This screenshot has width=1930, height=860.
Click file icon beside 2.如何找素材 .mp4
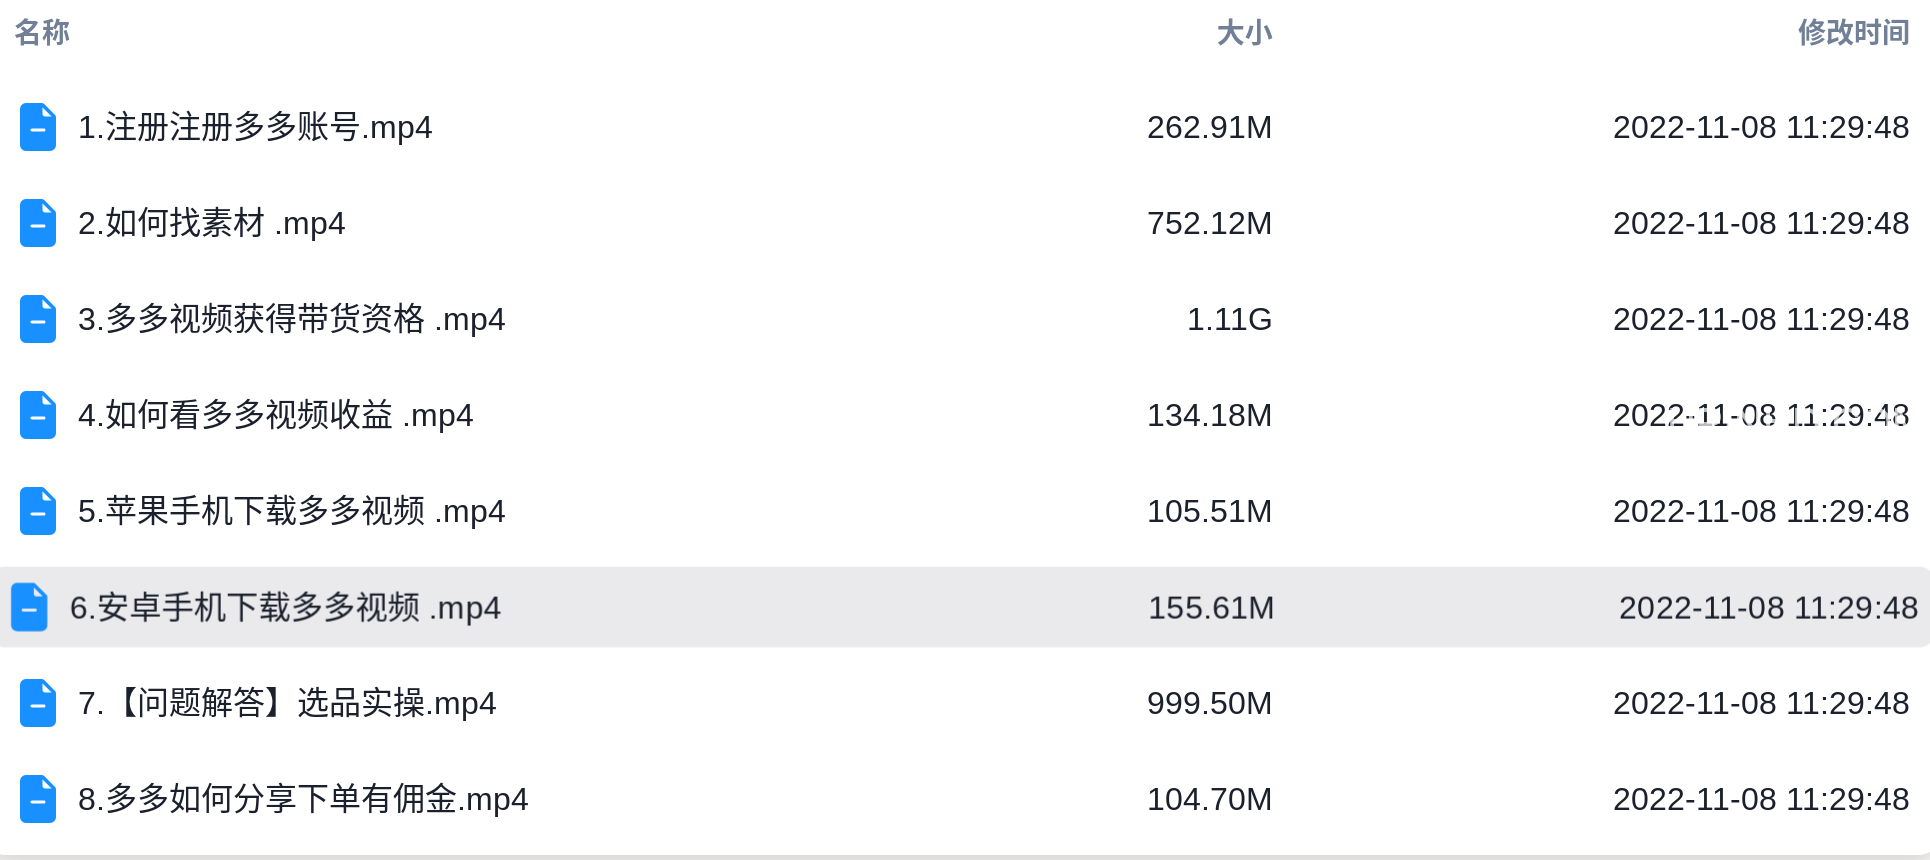38,223
